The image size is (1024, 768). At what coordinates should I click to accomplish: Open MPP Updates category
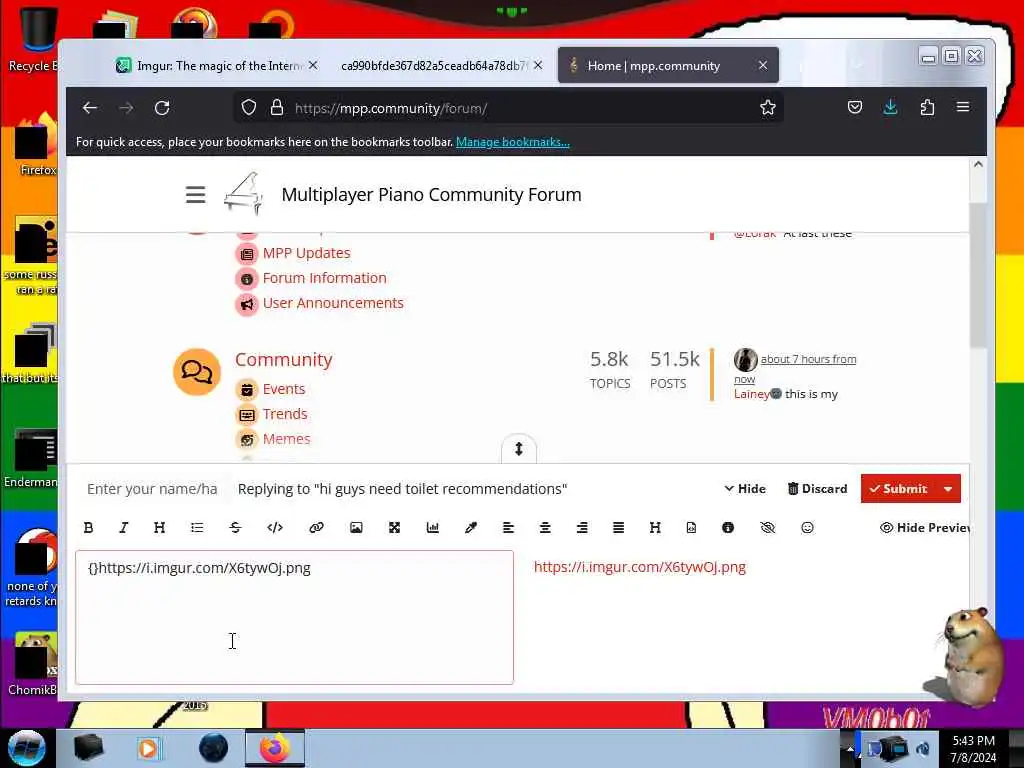(306, 253)
